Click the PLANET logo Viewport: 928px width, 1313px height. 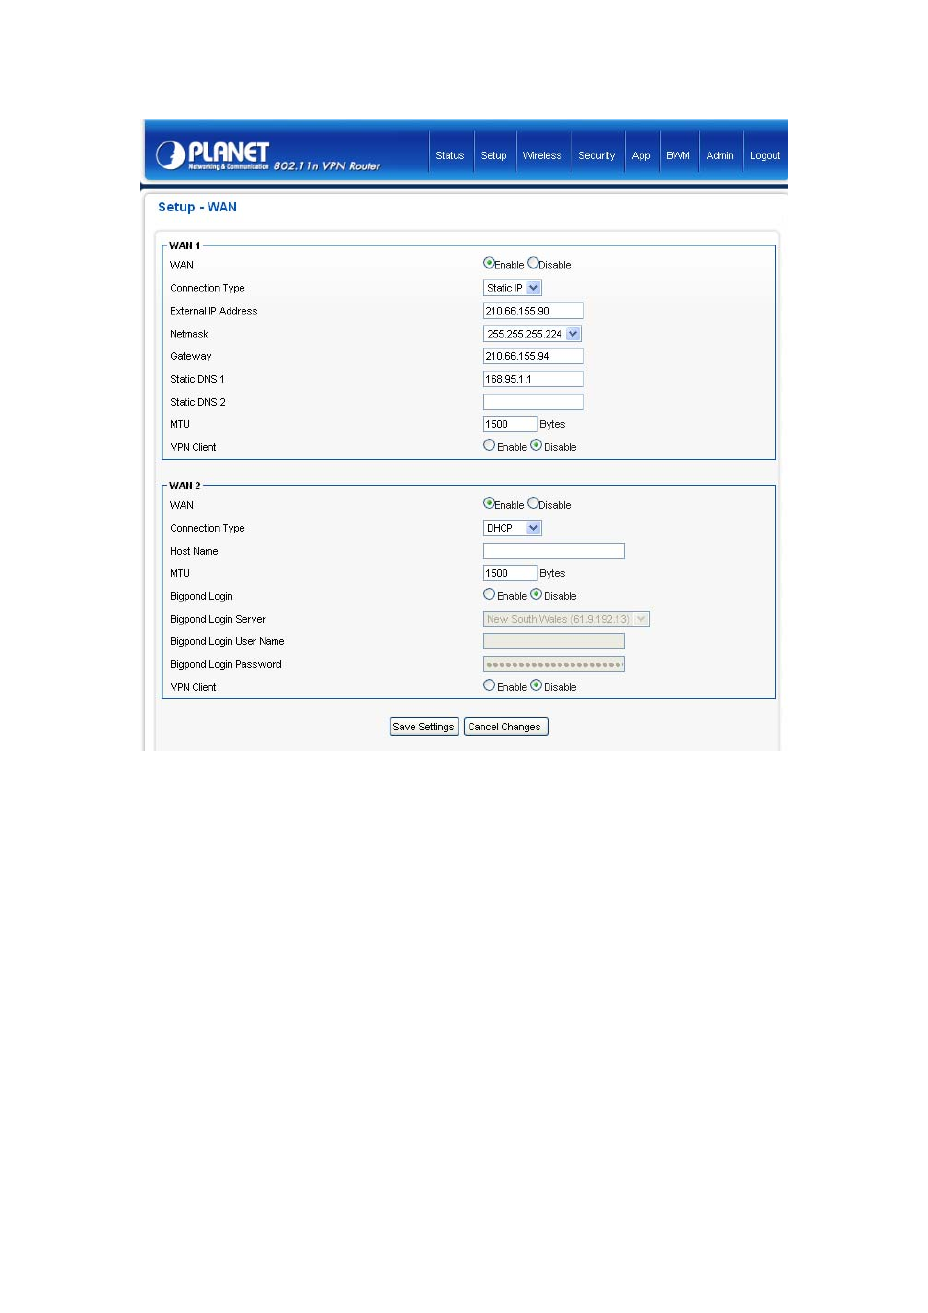click(213, 155)
